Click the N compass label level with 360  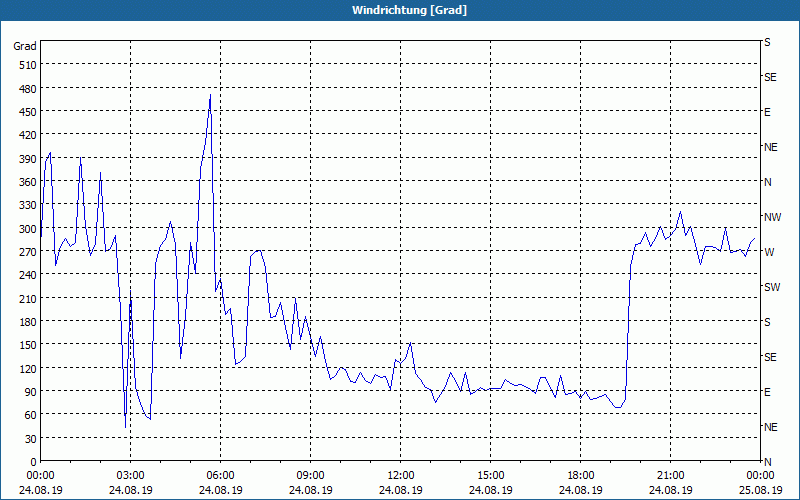point(767,182)
